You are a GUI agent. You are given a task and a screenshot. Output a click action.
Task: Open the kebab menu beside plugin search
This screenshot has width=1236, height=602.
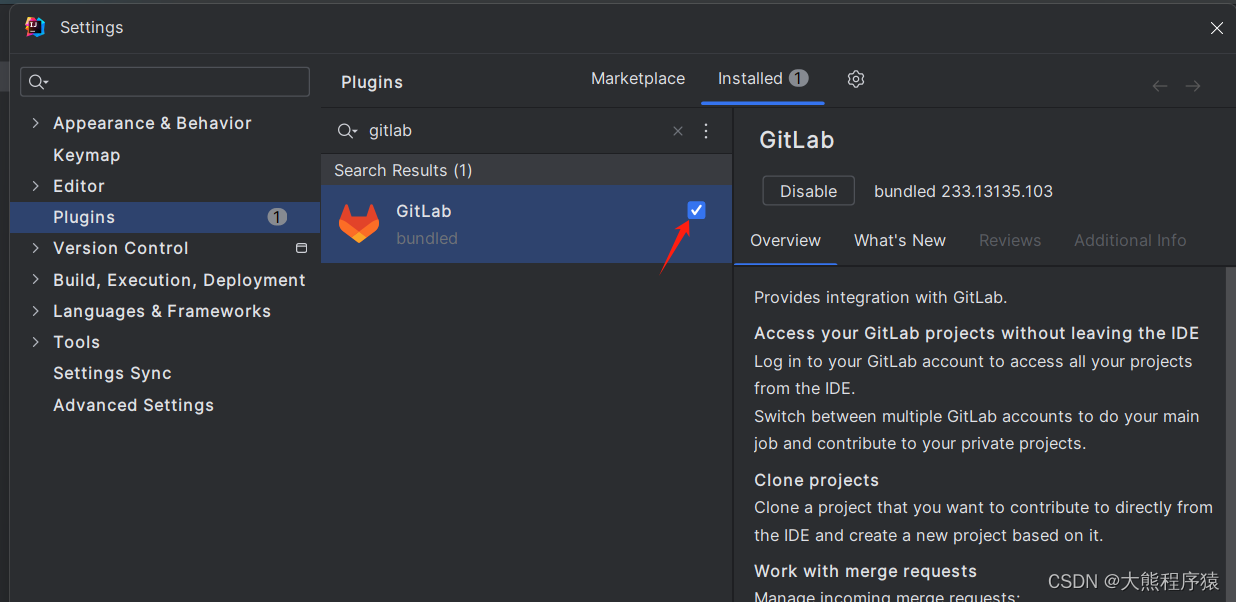pyautogui.click(x=706, y=131)
